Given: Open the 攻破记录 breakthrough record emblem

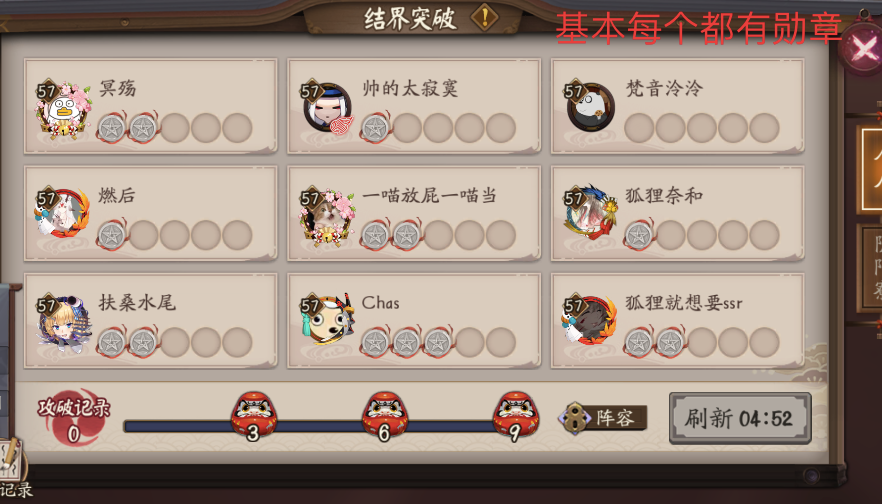Looking at the screenshot, I should tap(74, 417).
